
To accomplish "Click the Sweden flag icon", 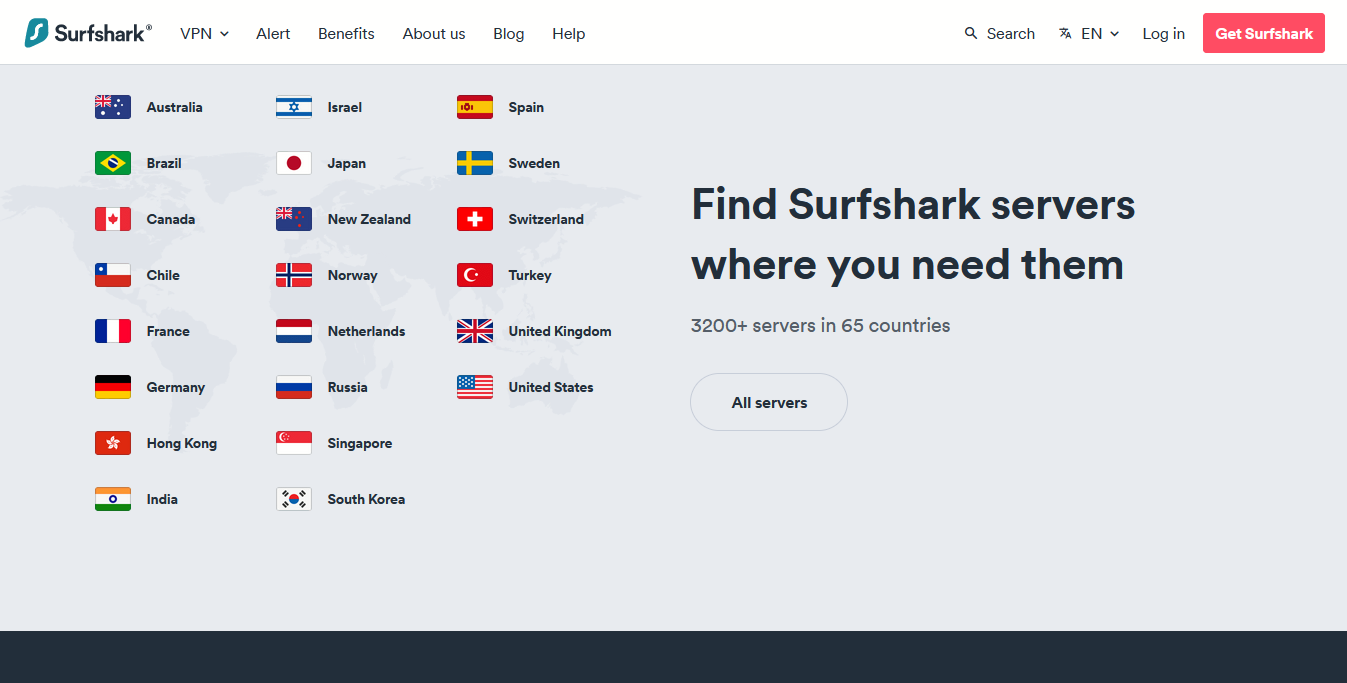I will pyautogui.click(x=475, y=163).
